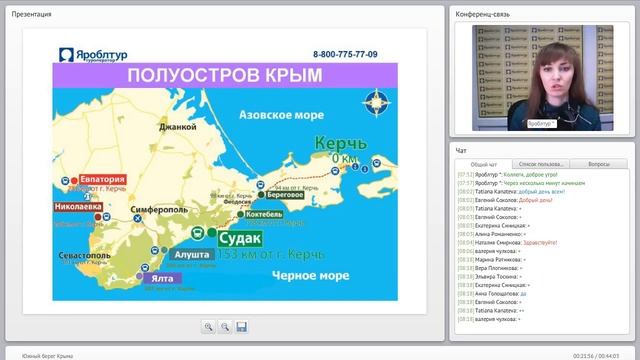
Task: Open the Вопросы tab
Action: tap(599, 164)
